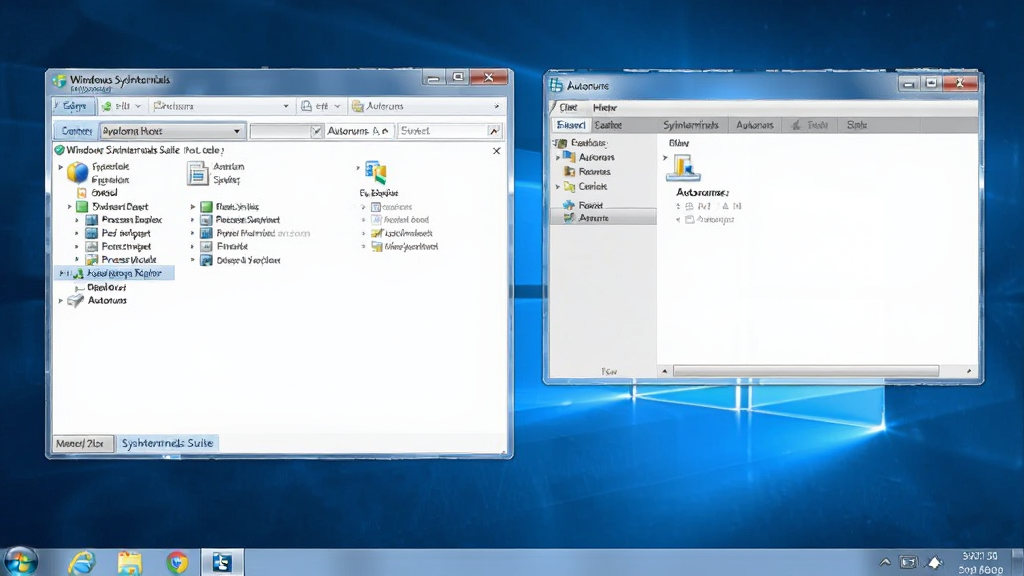This screenshot has height=576, width=1024.
Task: Click the Autoruns window title bar icon
Action: [556, 85]
